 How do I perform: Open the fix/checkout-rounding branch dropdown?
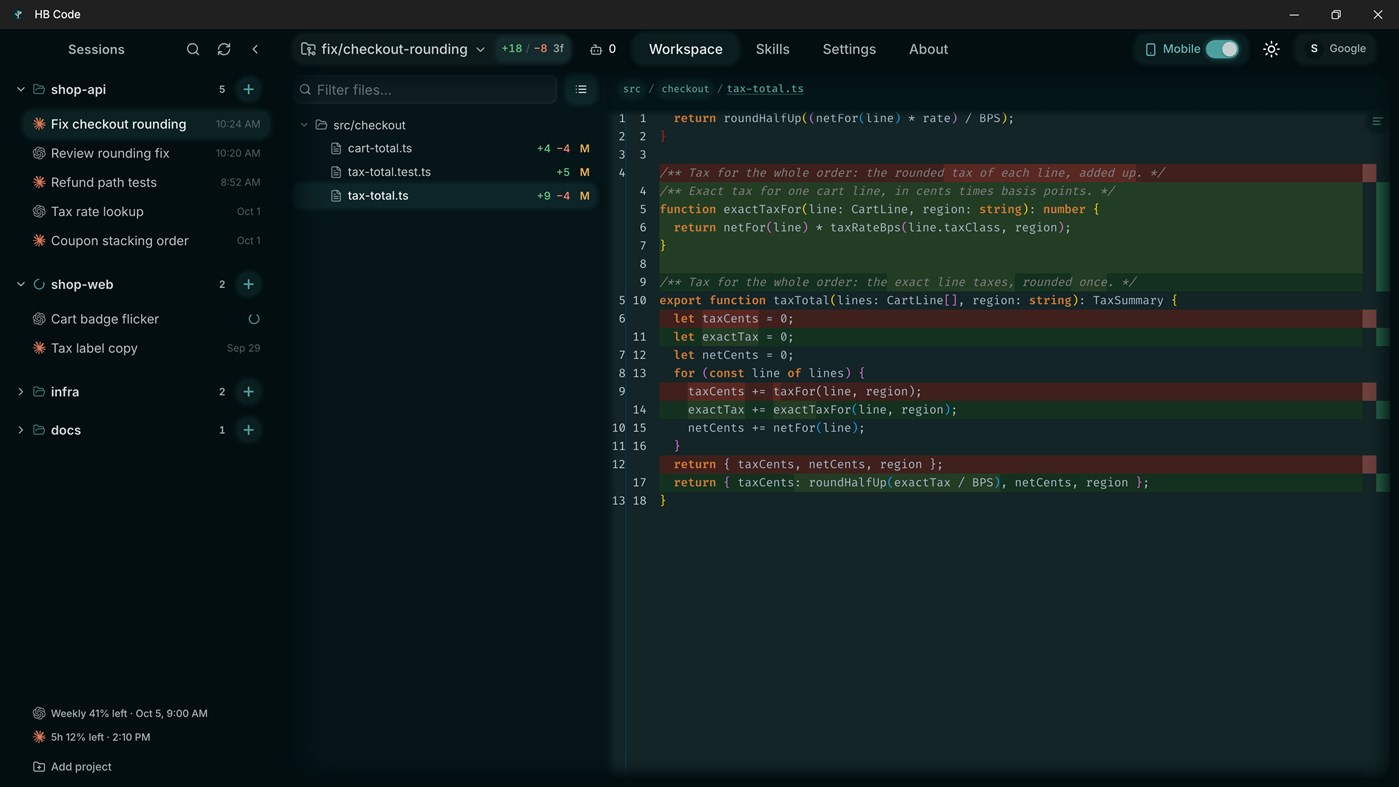[392, 49]
